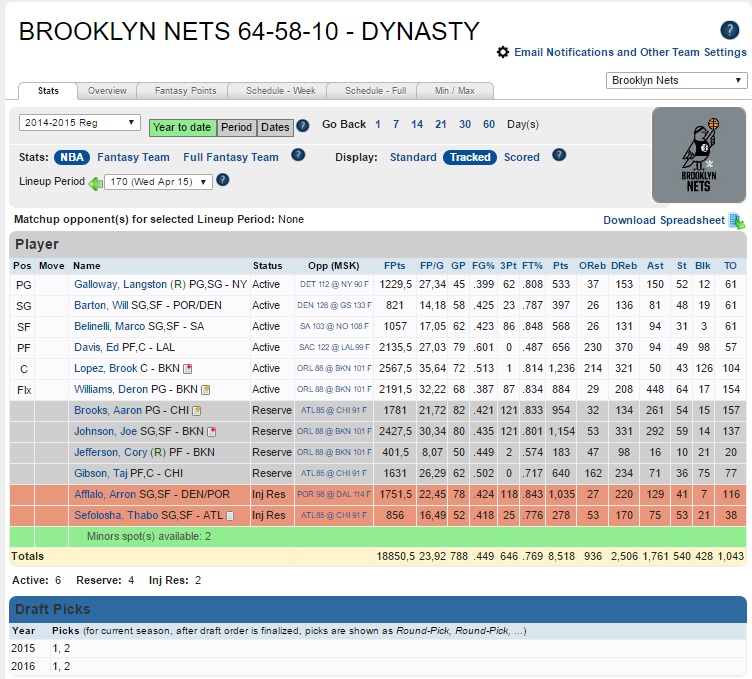Sort by OReb column header
Screen dimensions: 752x679
592,266
